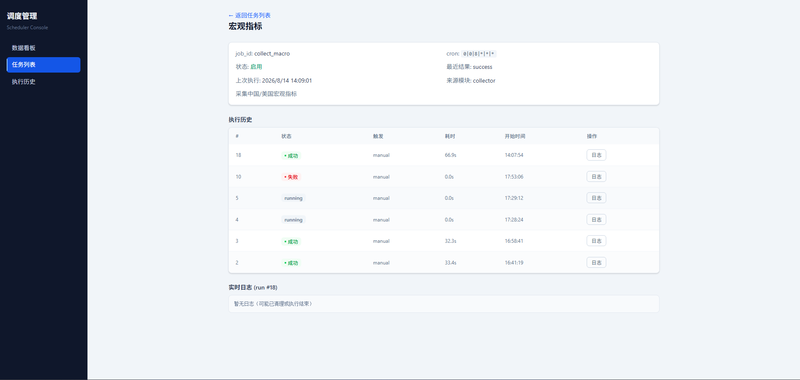The height and width of the screenshot is (380, 800).
Task: Click the # column header
Action: [237, 137]
